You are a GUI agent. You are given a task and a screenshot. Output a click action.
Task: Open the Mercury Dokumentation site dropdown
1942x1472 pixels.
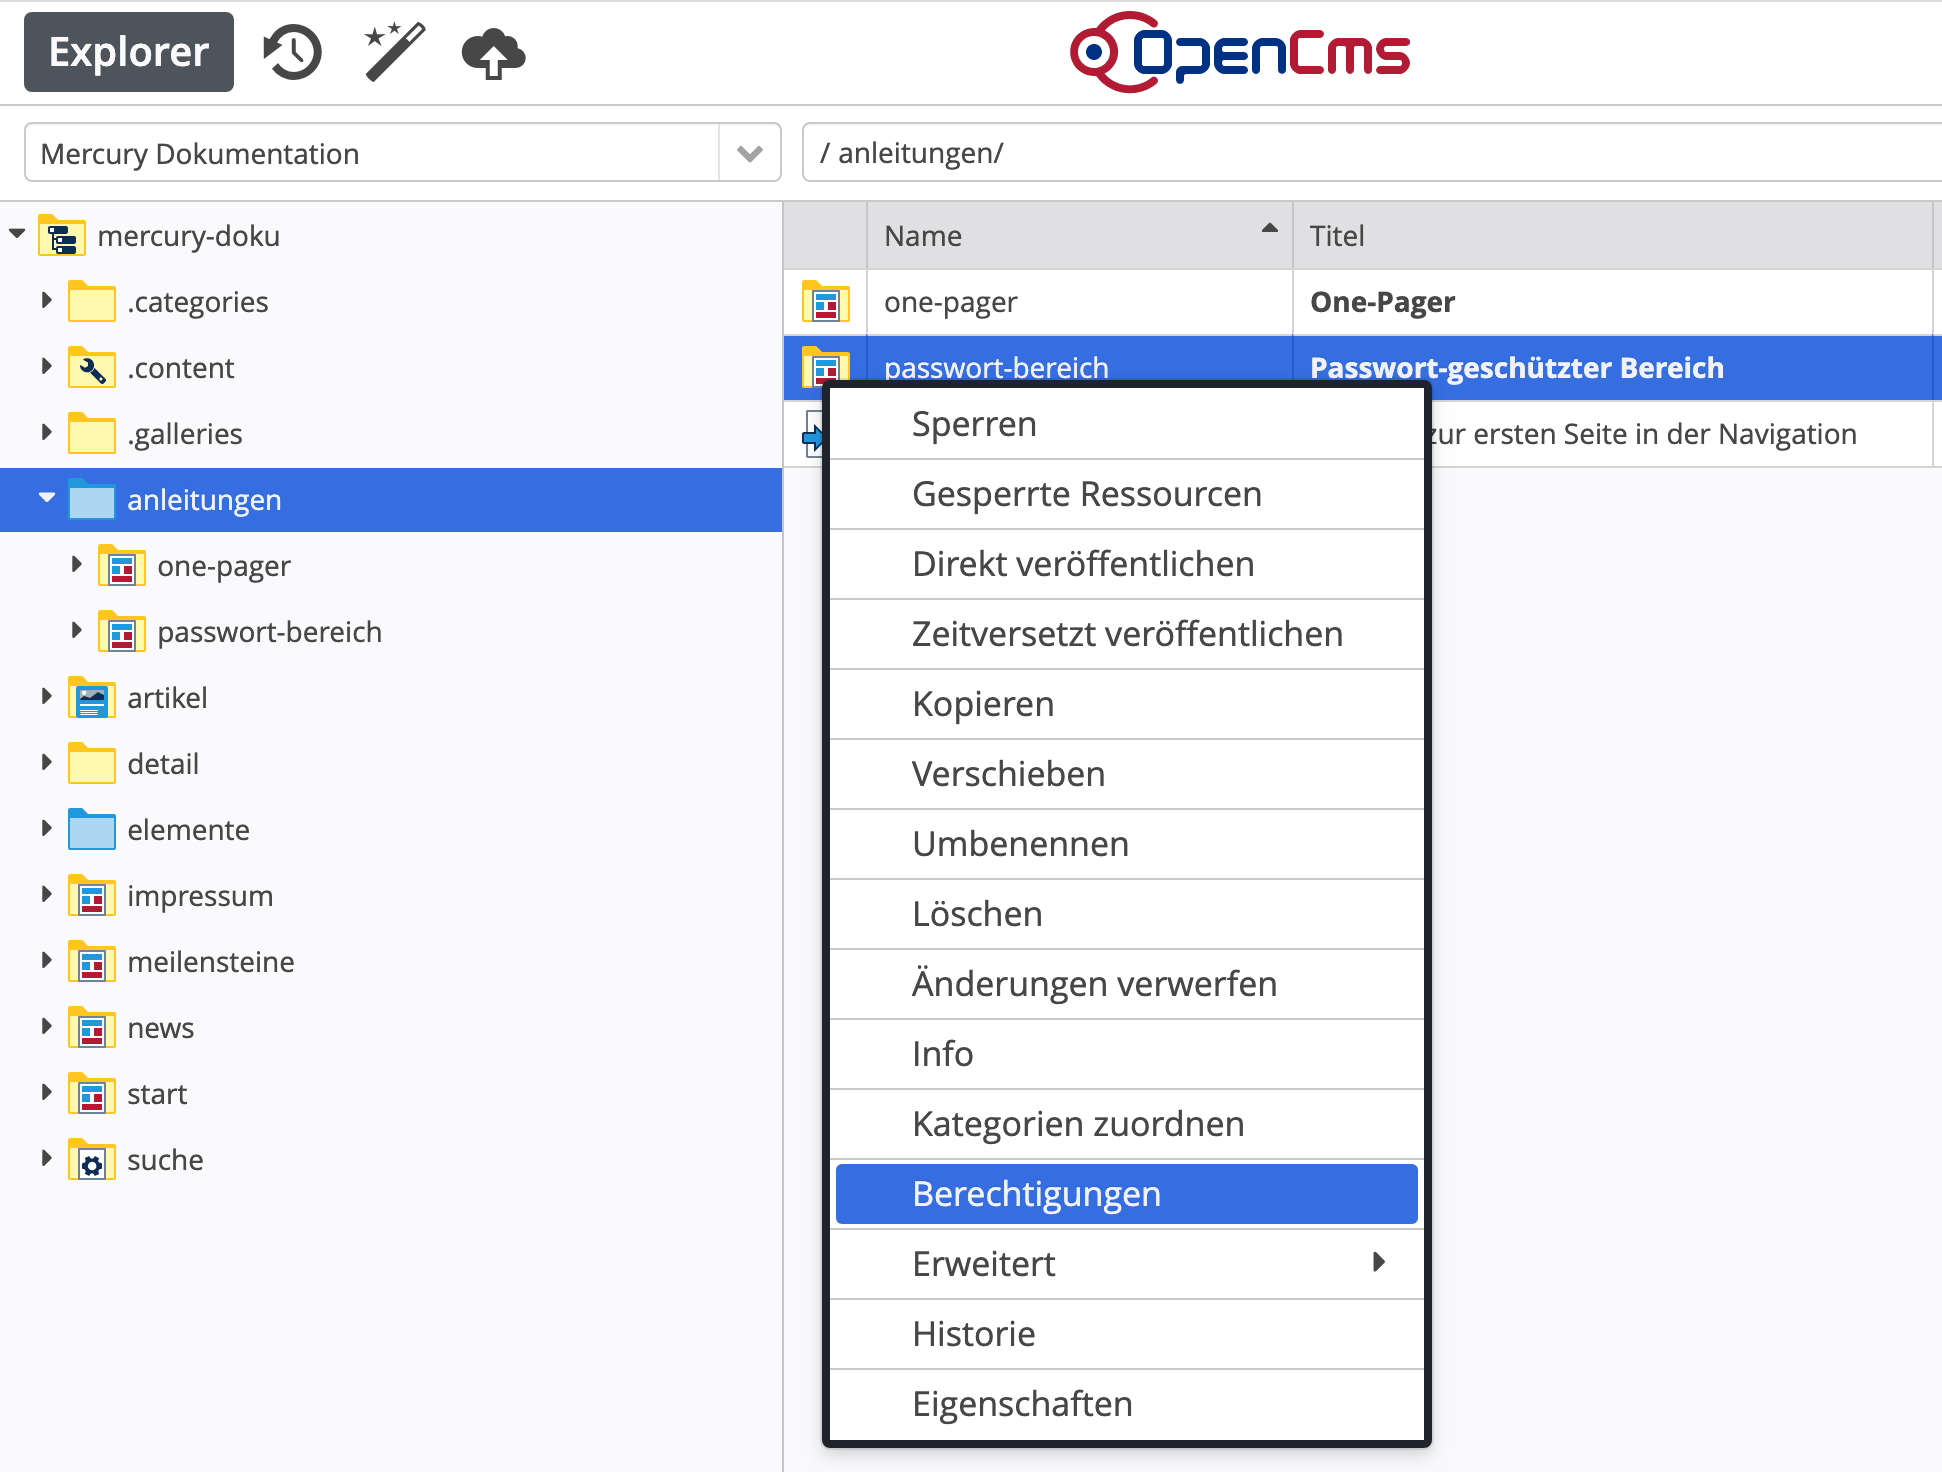[749, 153]
